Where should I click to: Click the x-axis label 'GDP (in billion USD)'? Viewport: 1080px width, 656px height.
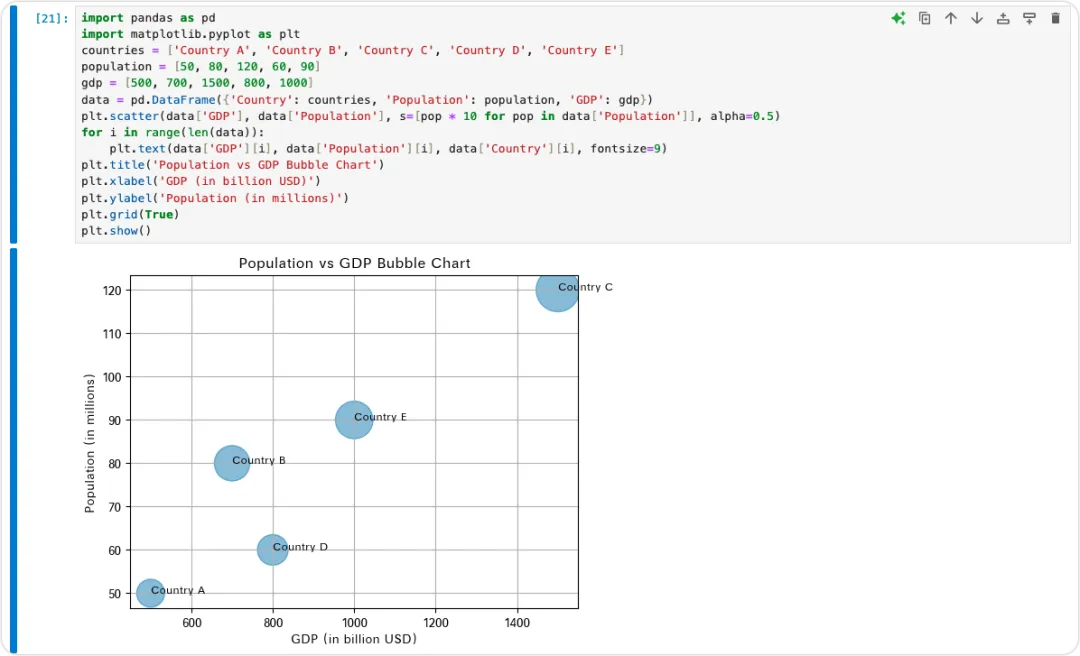coord(354,639)
